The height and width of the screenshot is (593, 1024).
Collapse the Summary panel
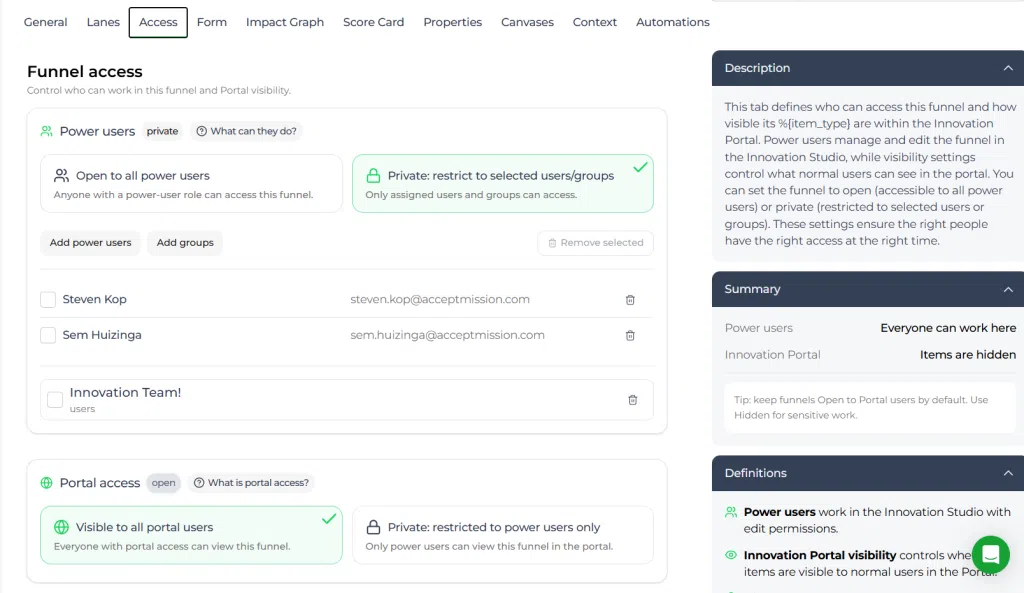[x=1008, y=289]
